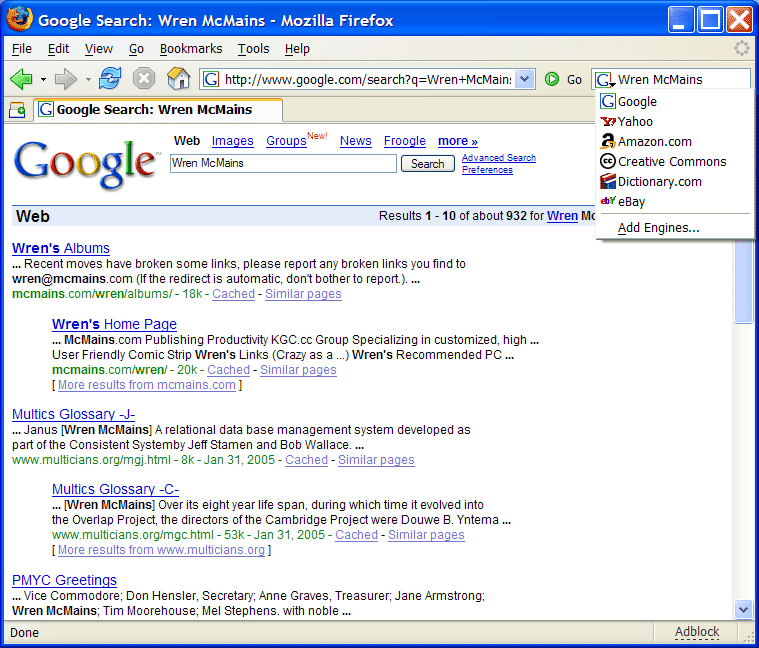Open Cached link for Wren's Albums result
The height and width of the screenshot is (648, 759).
pyautogui.click(x=233, y=294)
